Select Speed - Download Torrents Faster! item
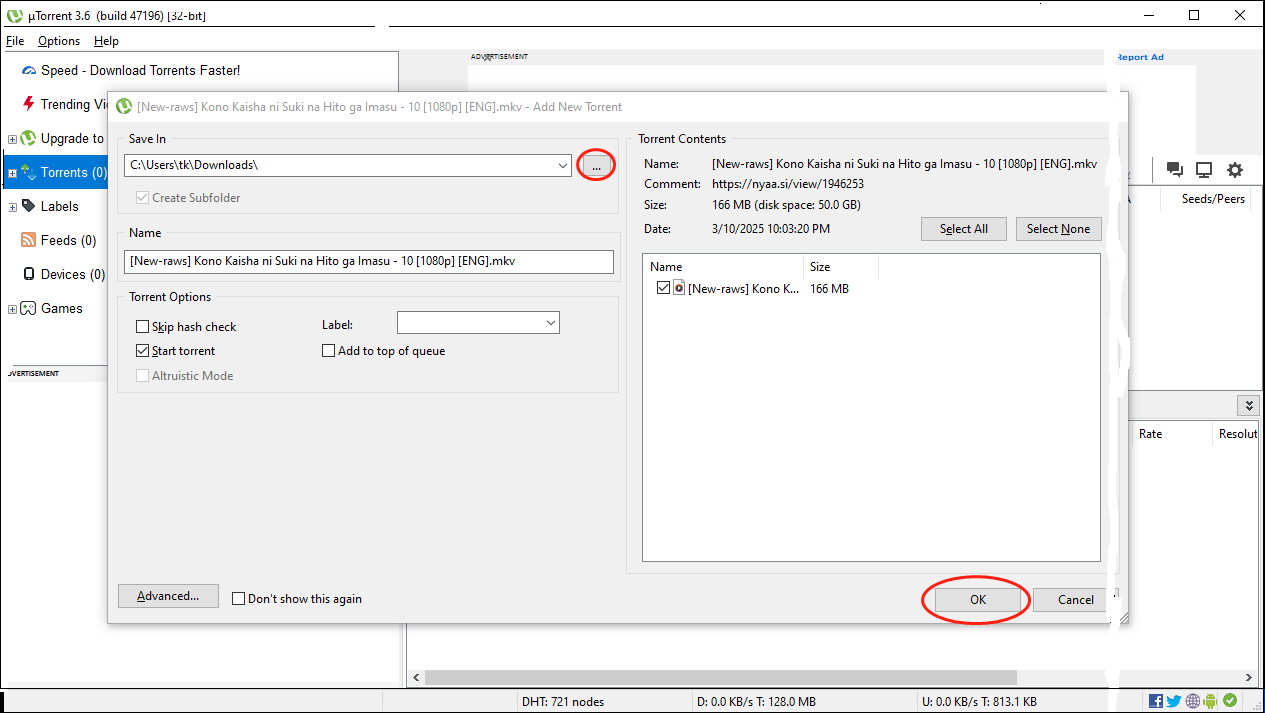The image size is (1265, 713). (140, 71)
